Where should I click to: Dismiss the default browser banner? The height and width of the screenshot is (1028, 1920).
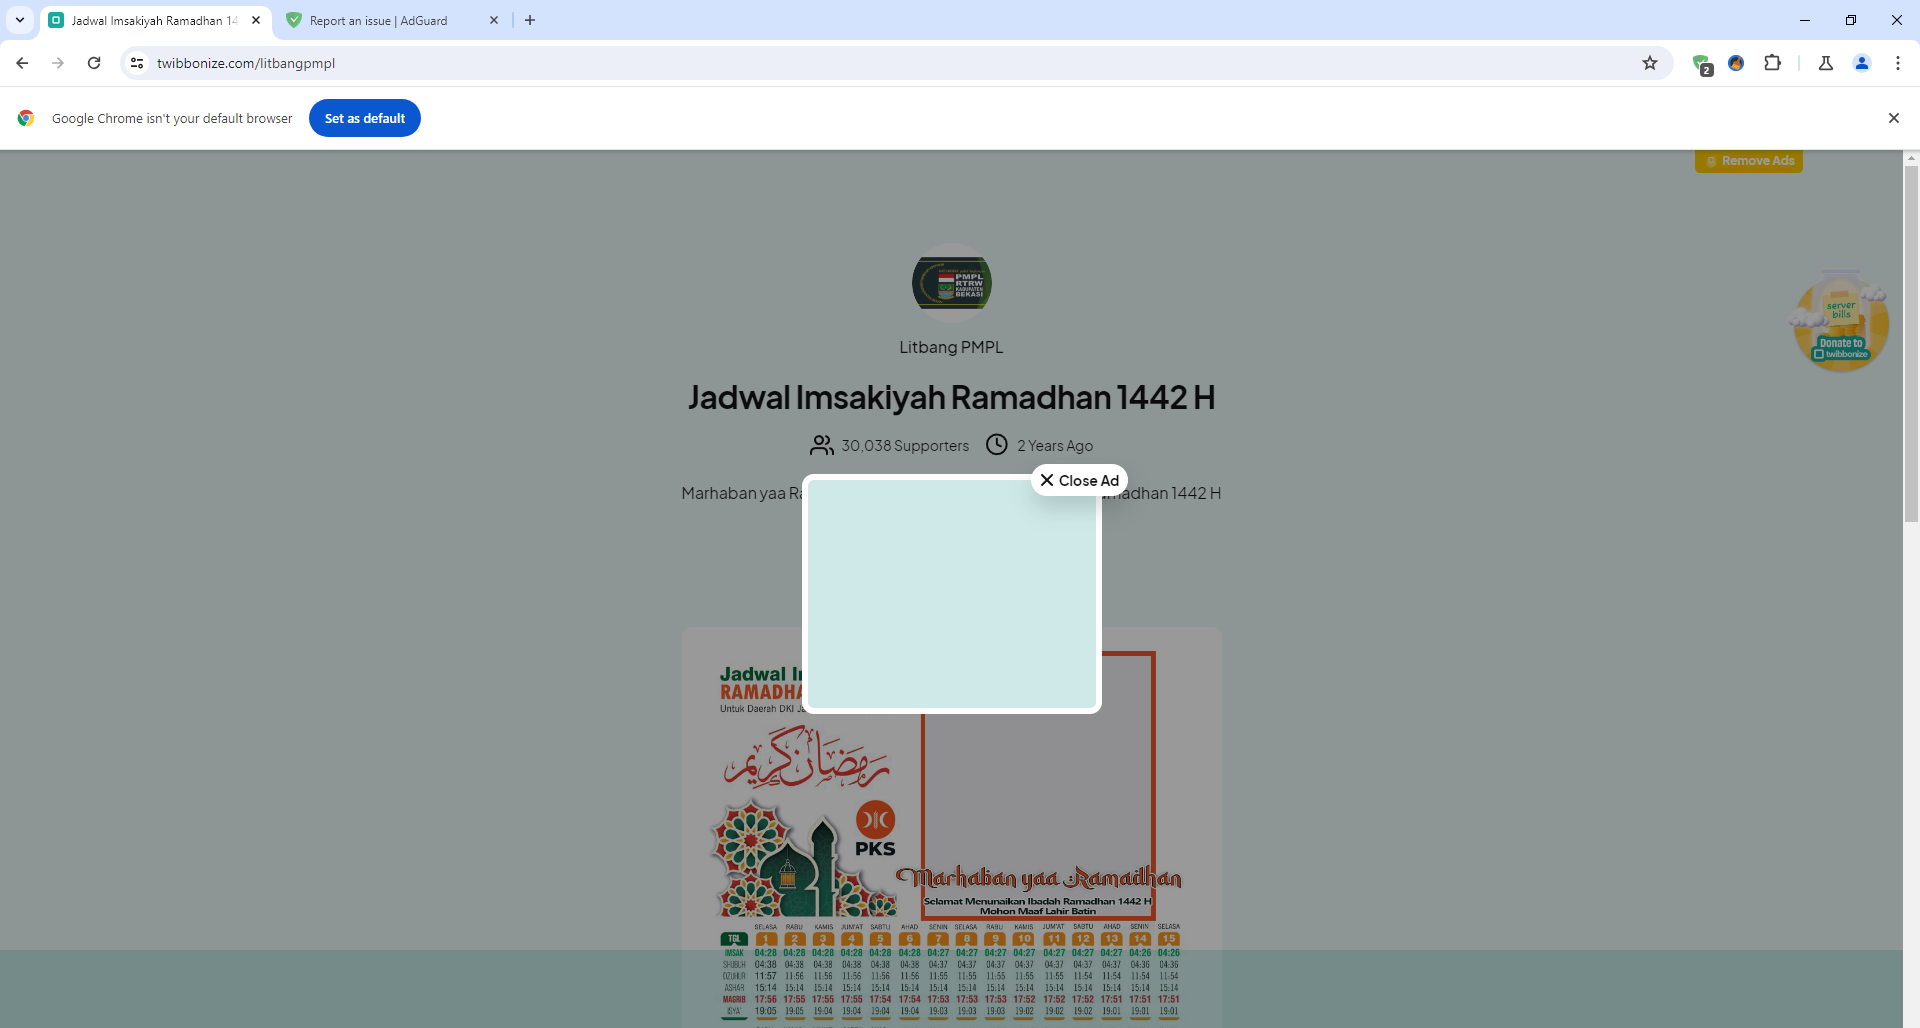tap(1894, 117)
